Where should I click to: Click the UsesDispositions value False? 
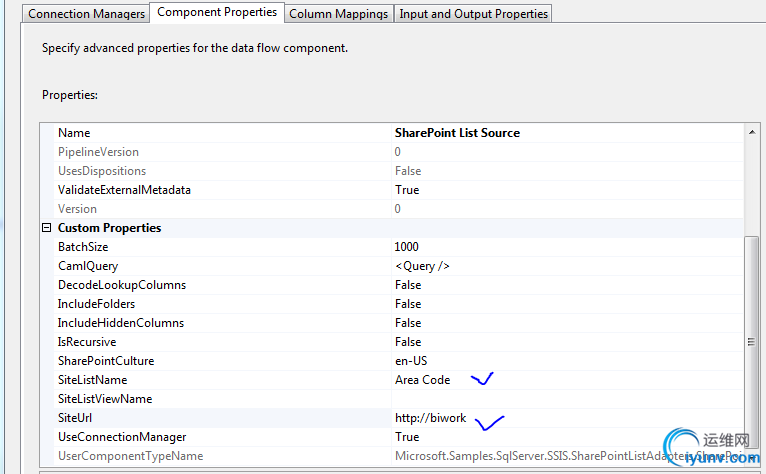pos(408,171)
